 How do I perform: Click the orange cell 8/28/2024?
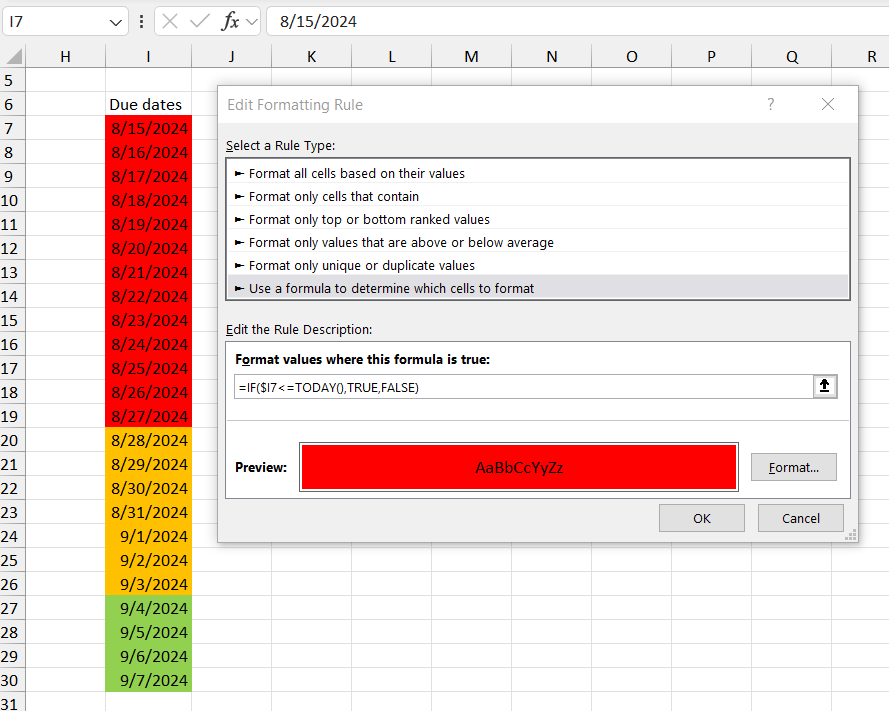click(149, 440)
